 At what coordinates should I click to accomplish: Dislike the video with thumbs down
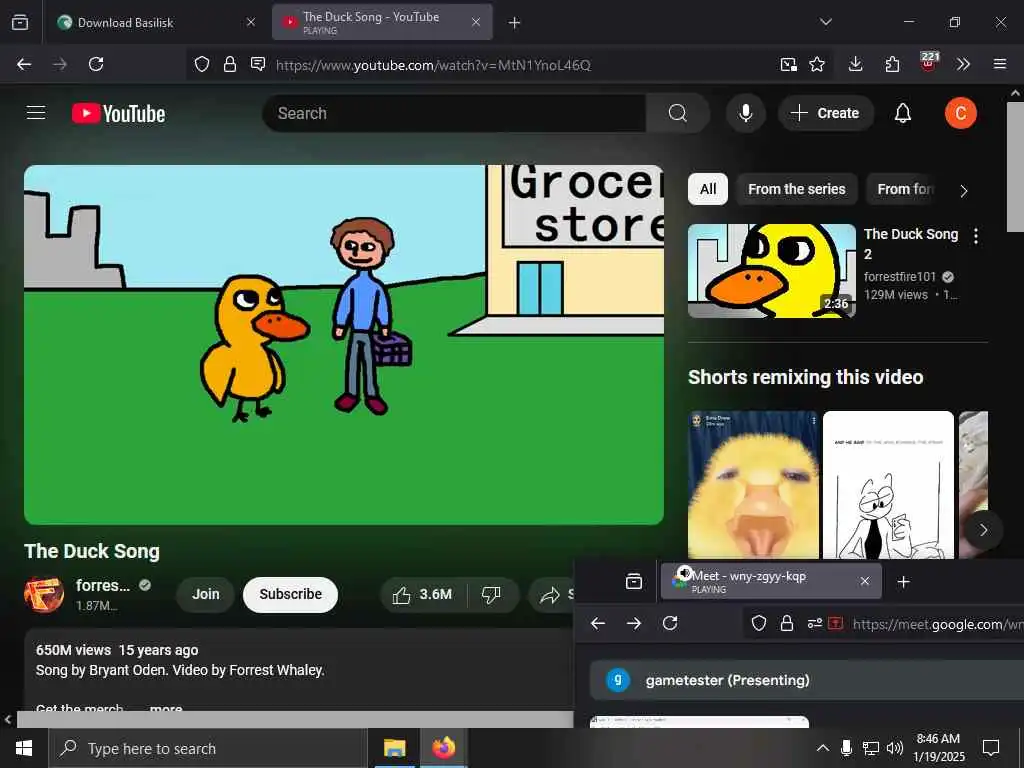click(x=491, y=594)
